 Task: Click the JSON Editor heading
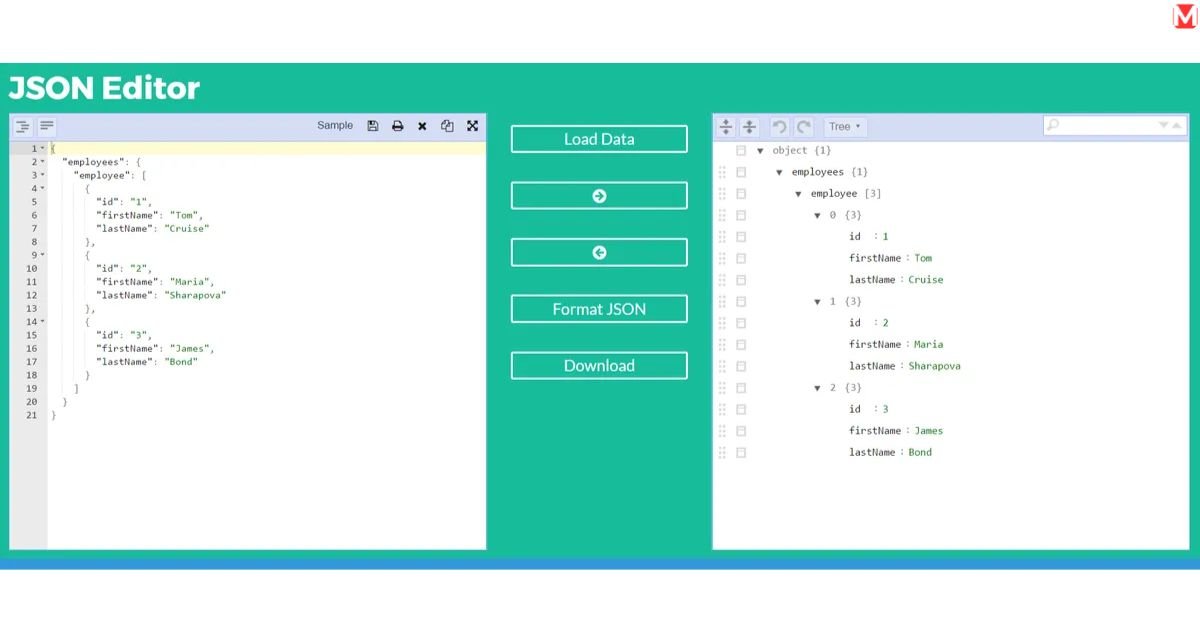coord(105,88)
